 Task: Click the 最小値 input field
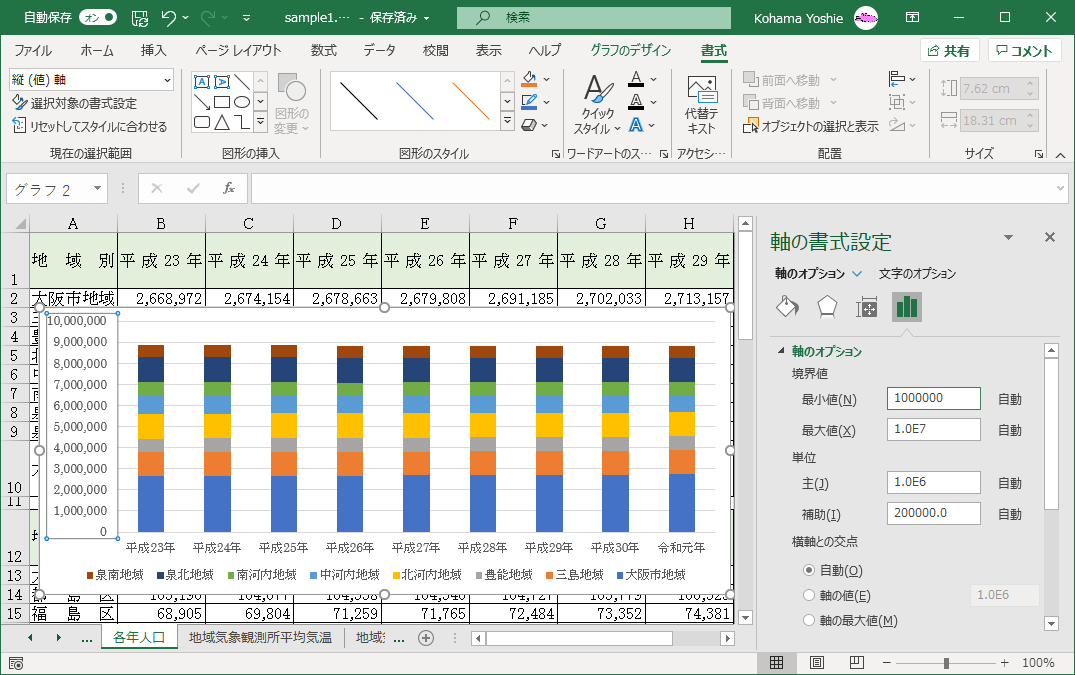tap(933, 398)
